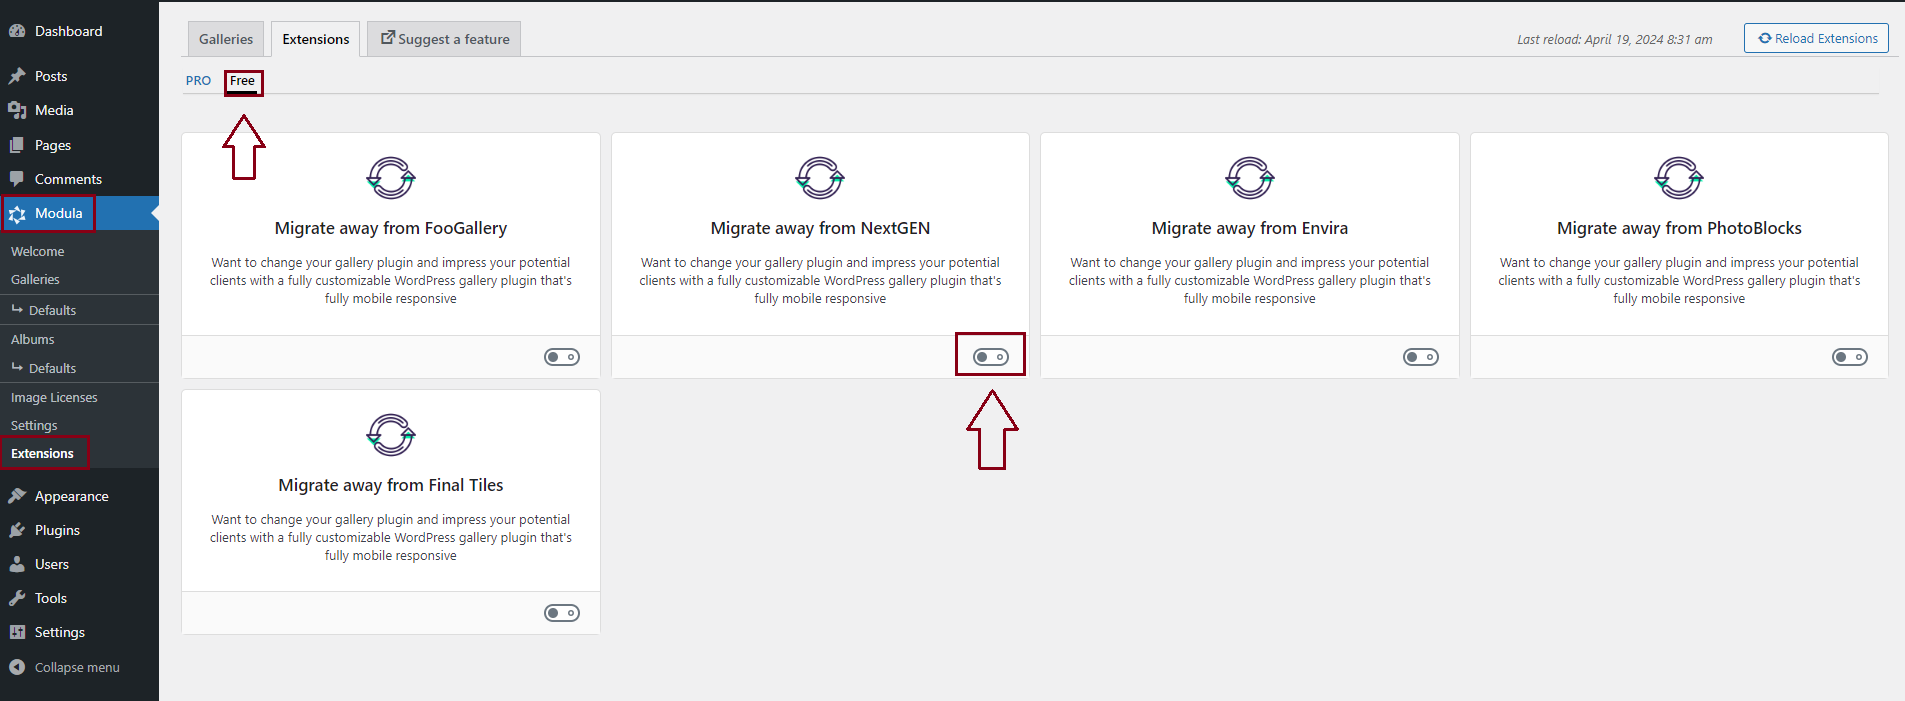Click the Comments speech bubble icon
The image size is (1905, 701).
(17, 179)
